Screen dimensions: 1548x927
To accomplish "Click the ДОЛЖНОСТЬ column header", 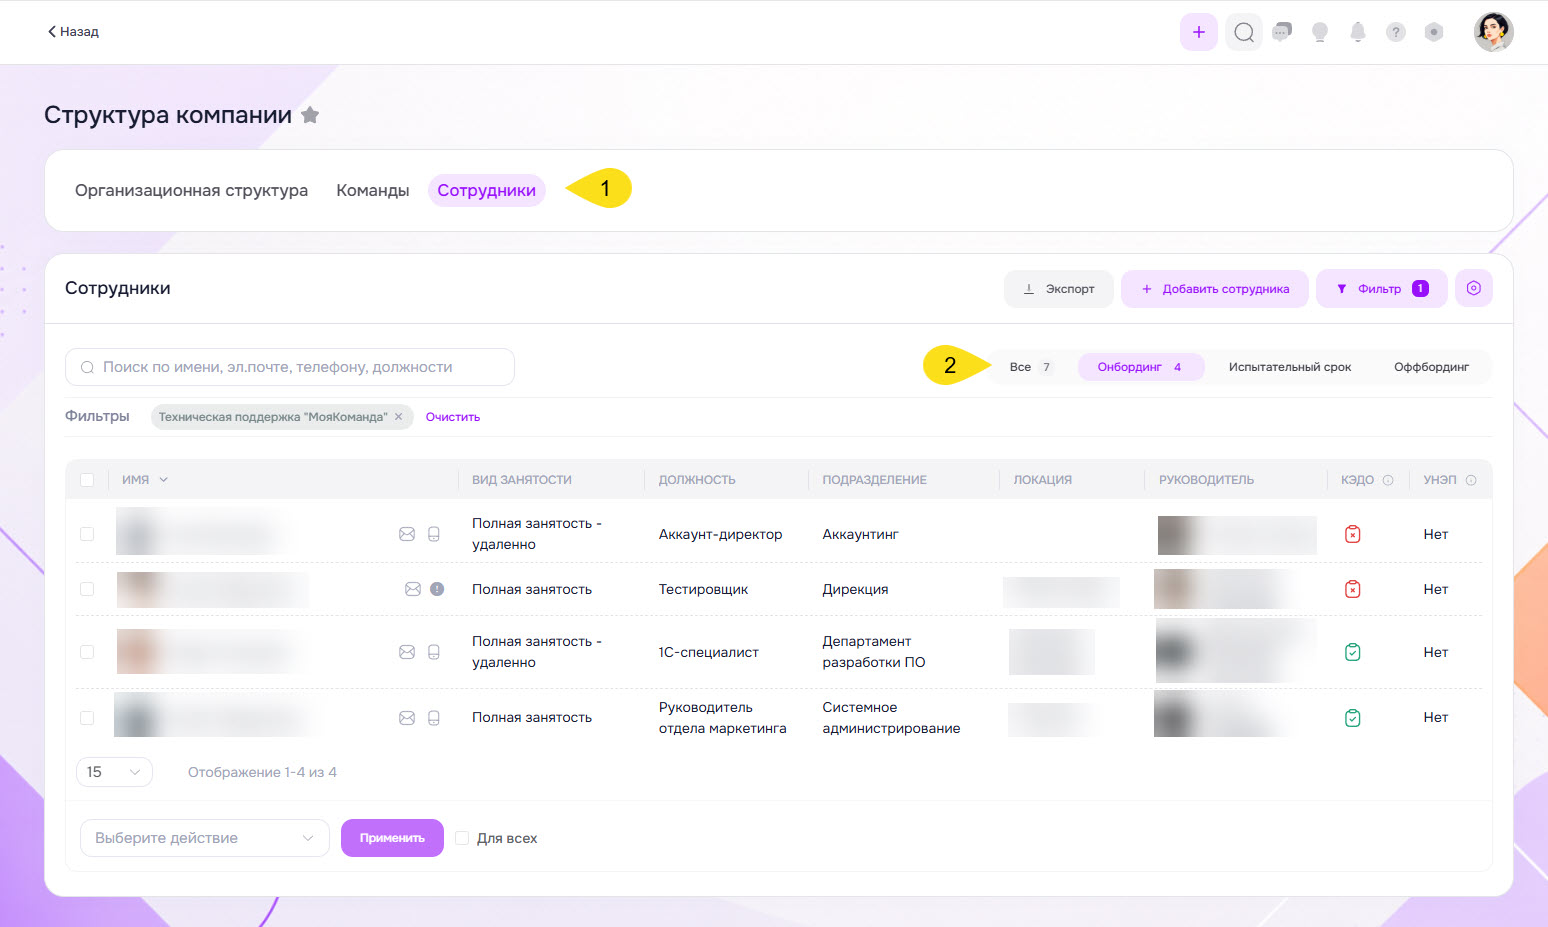I will [x=697, y=480].
